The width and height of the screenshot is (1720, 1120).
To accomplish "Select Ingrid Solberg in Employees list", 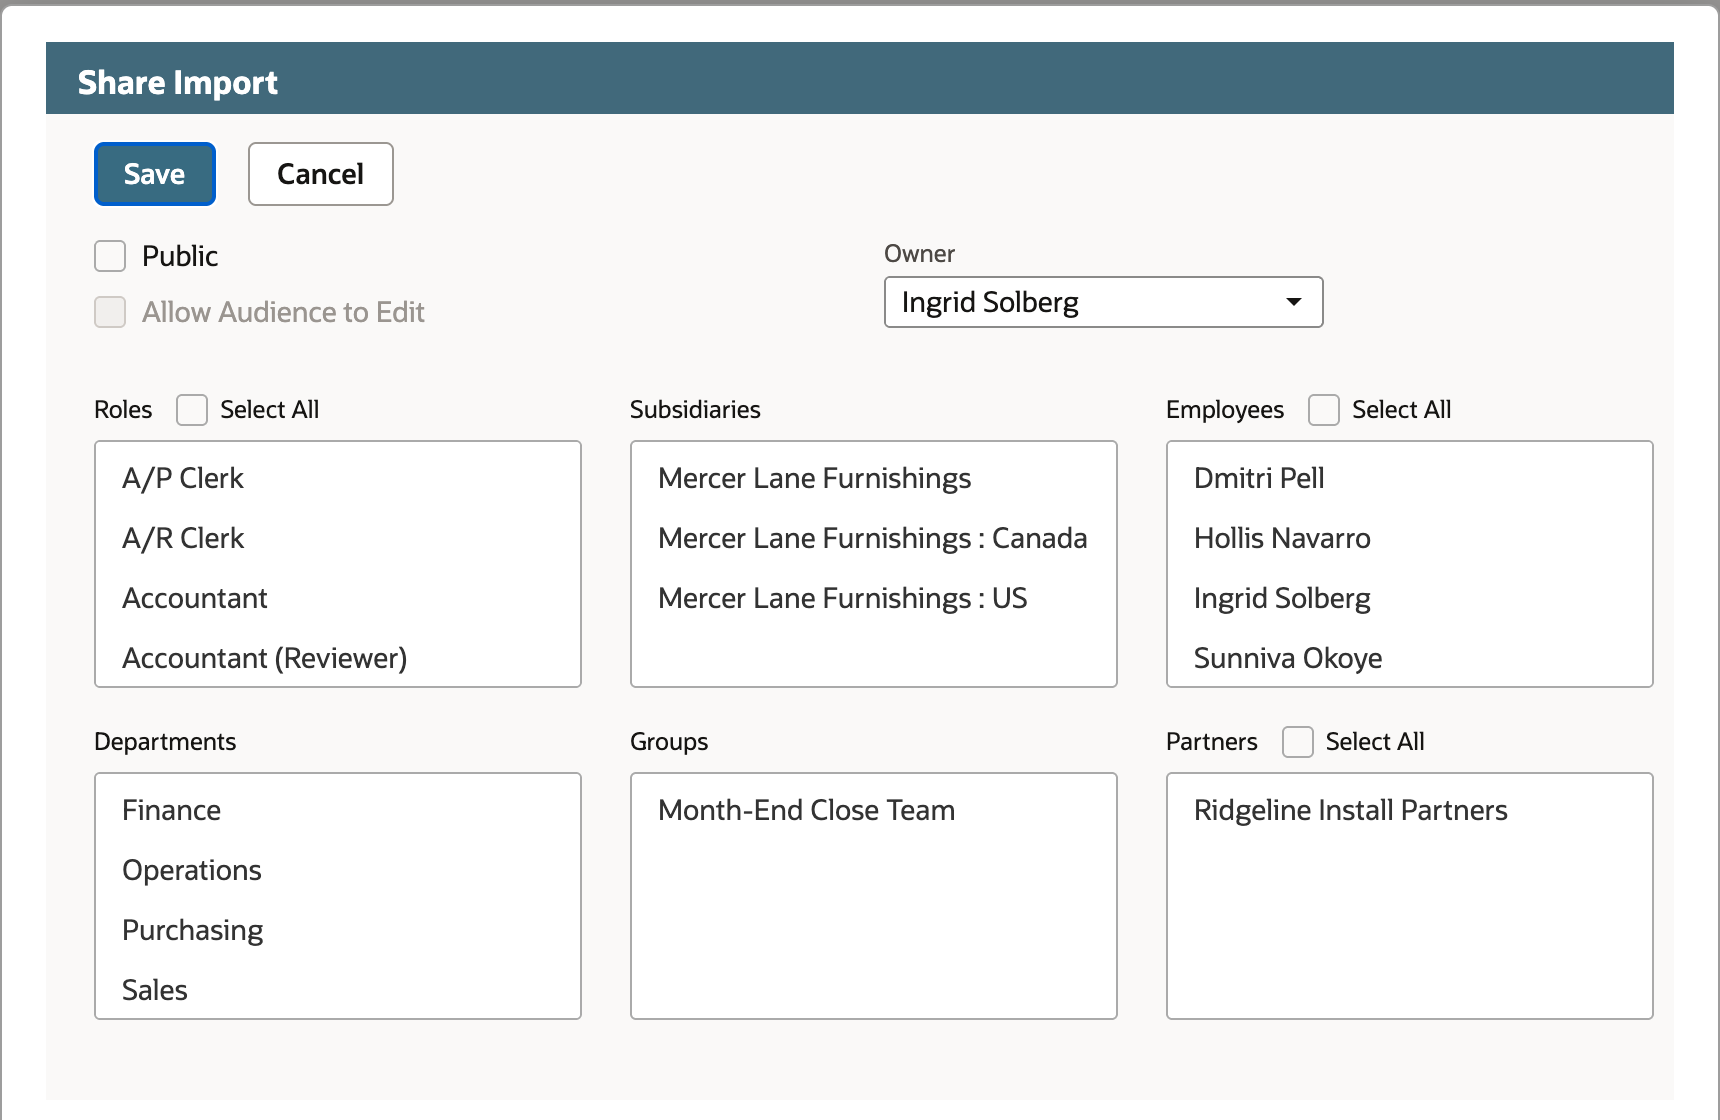I will pos(1410,598).
